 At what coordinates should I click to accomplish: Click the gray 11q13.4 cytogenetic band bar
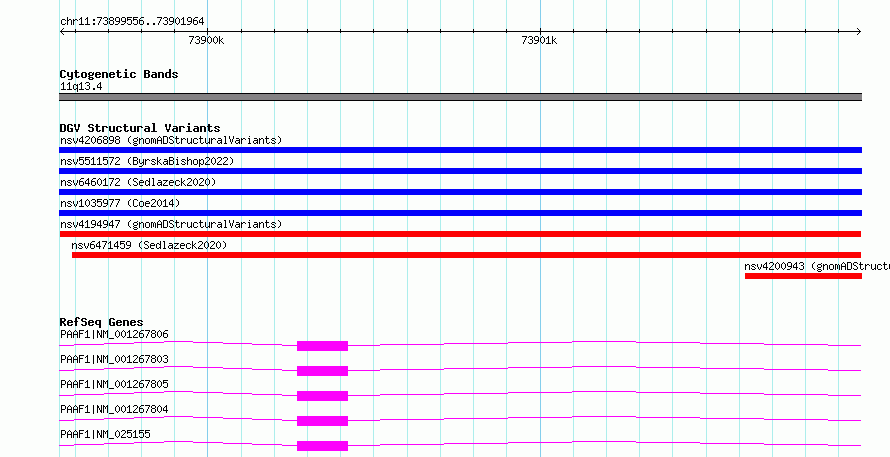coord(460,97)
